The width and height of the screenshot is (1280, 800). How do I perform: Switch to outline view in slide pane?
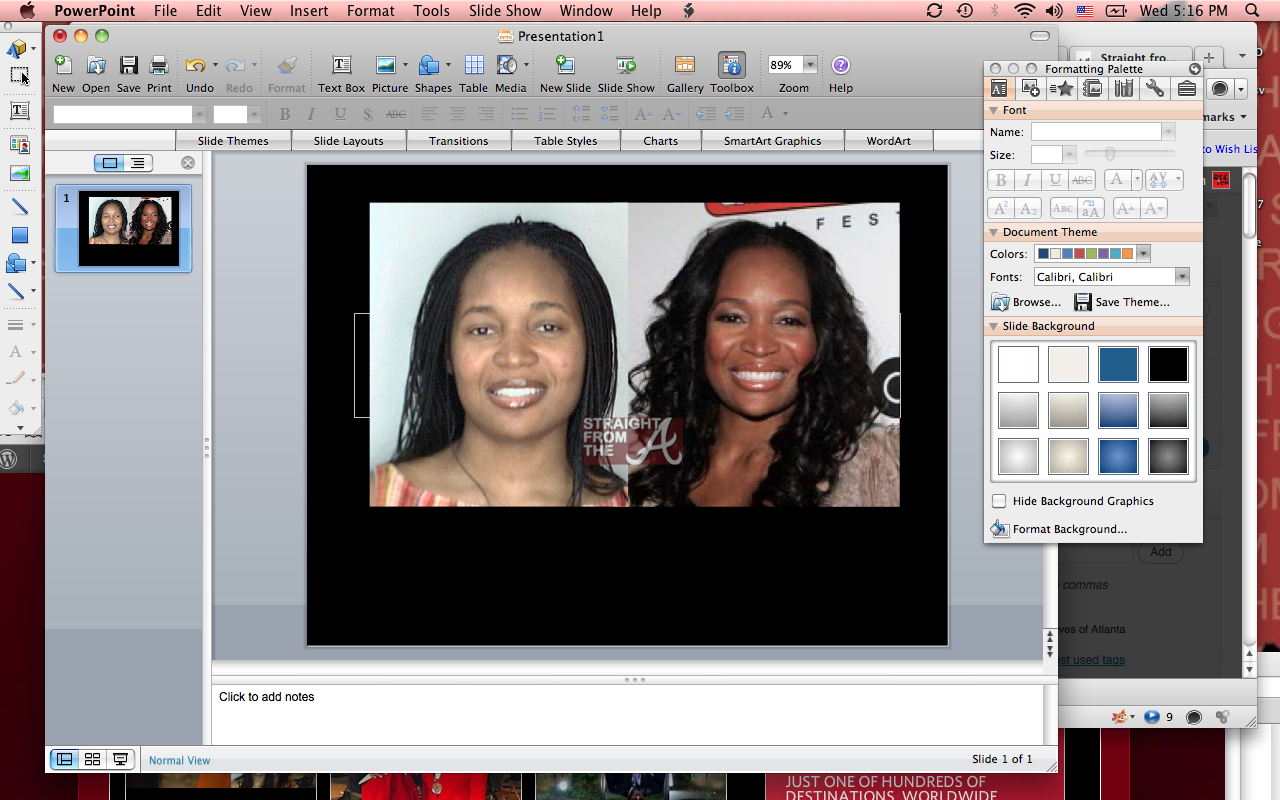pyautogui.click(x=137, y=163)
